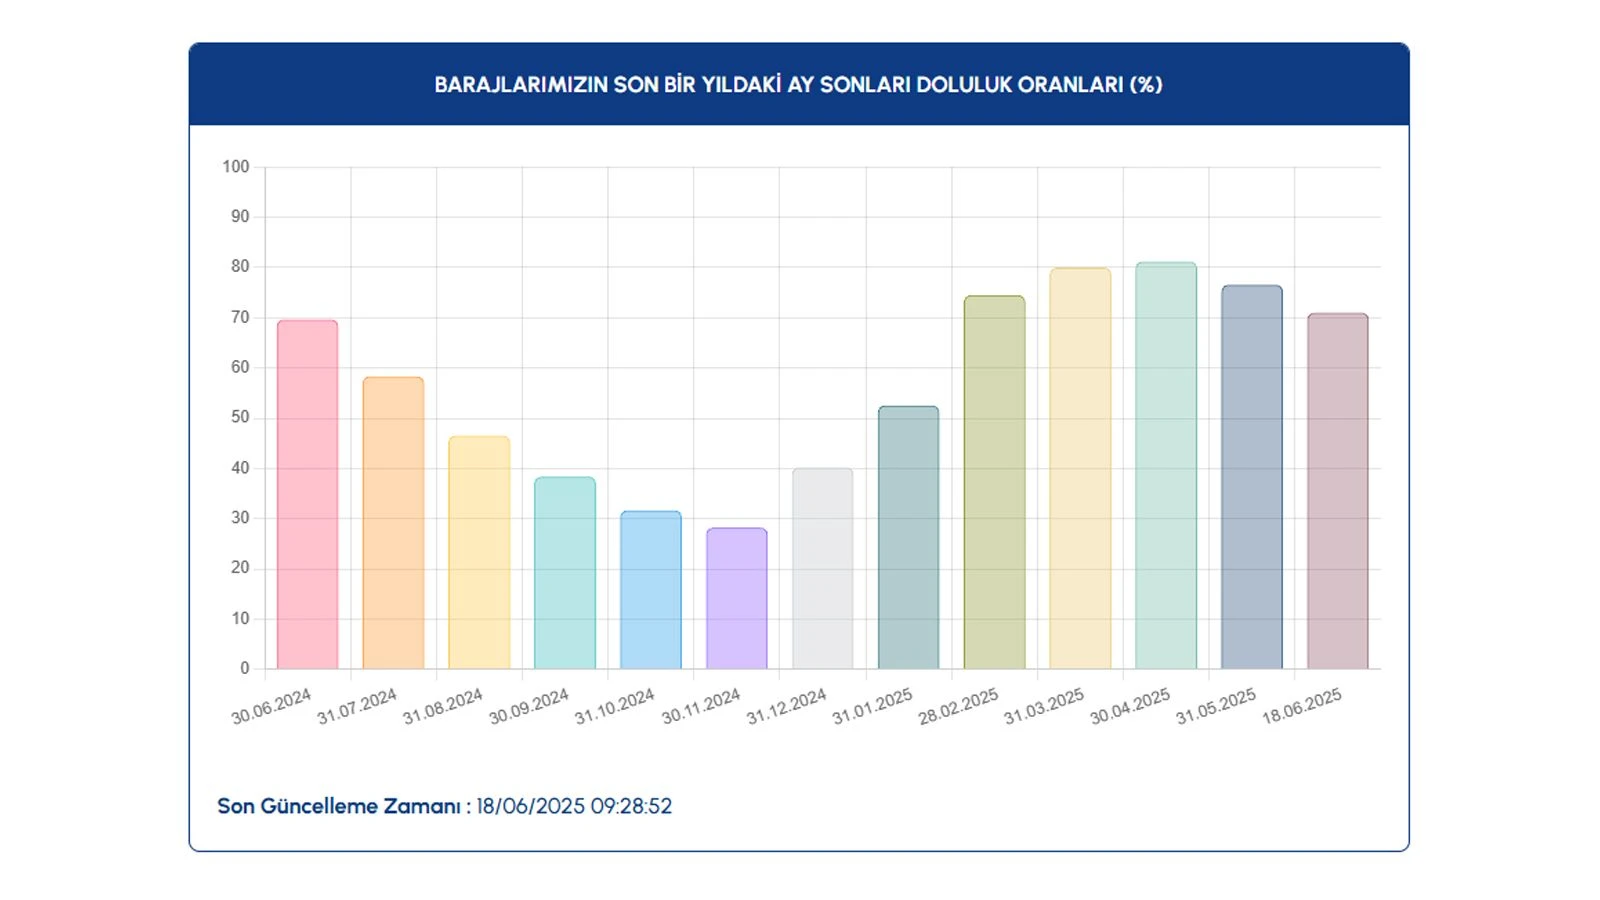Image resolution: width=1600 pixels, height=900 pixels.
Task: Select the mauve bar for 18.06.2025
Action: click(x=1338, y=491)
